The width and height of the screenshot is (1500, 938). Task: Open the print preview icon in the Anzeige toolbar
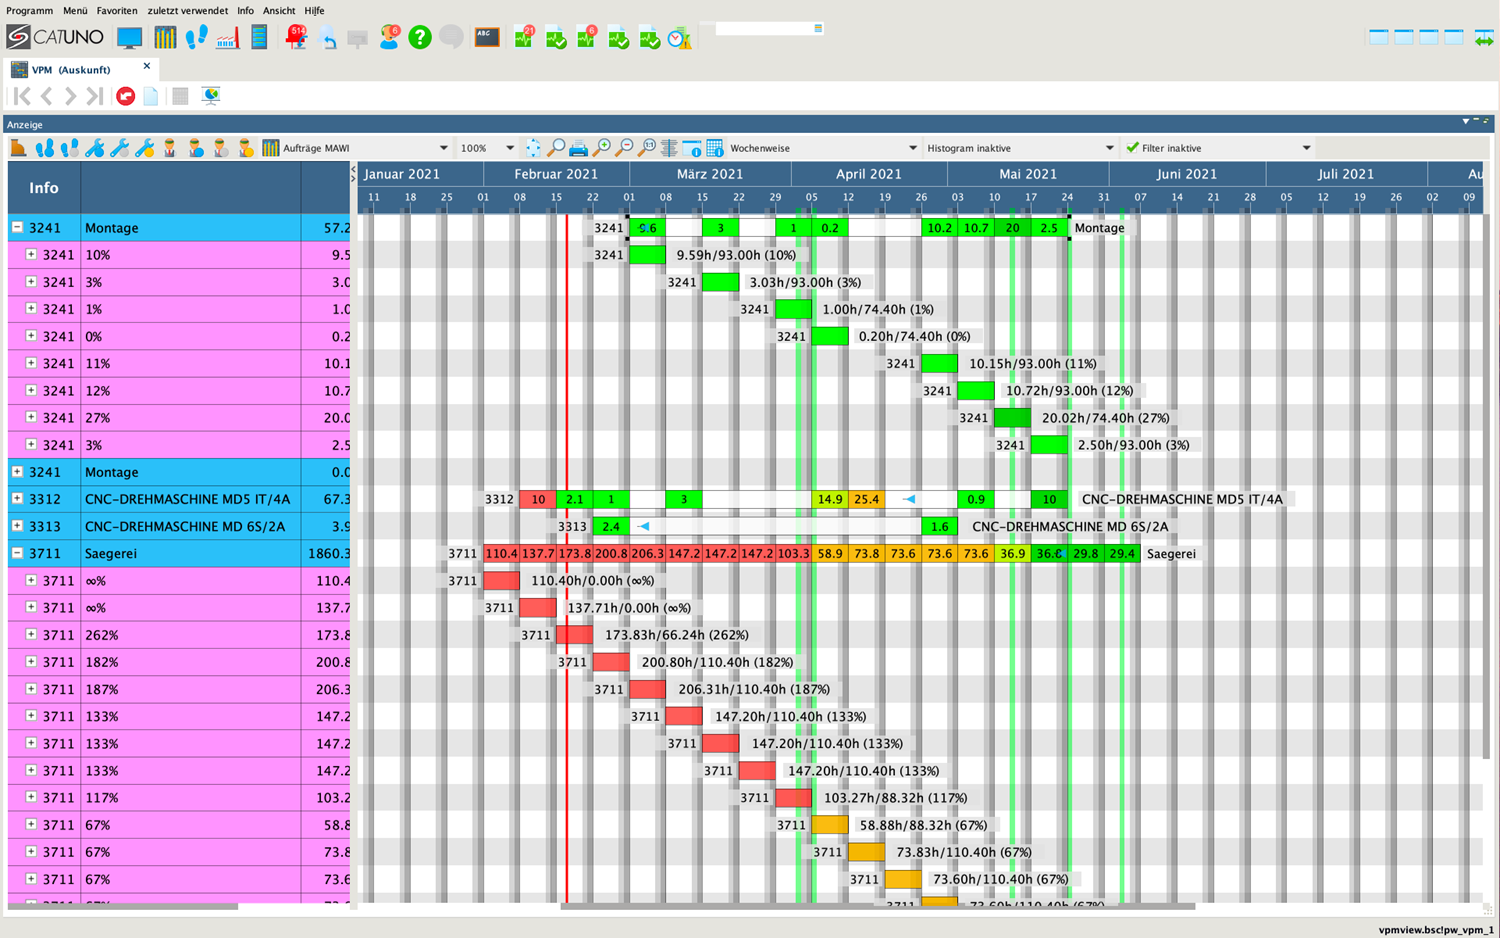(579, 147)
